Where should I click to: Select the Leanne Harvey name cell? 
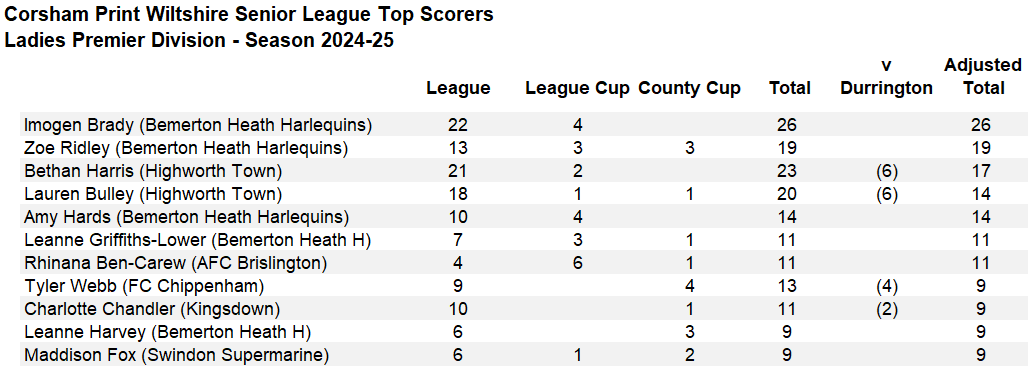click(x=167, y=333)
